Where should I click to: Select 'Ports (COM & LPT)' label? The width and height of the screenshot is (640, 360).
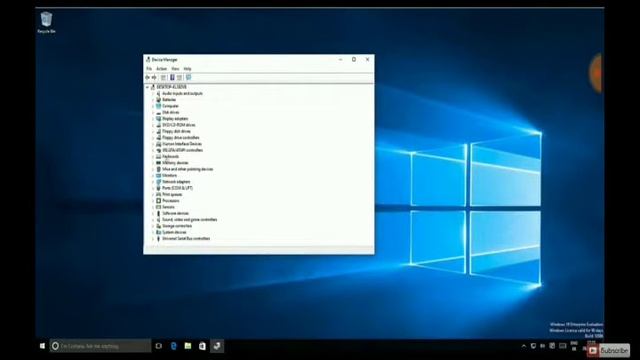click(x=178, y=188)
